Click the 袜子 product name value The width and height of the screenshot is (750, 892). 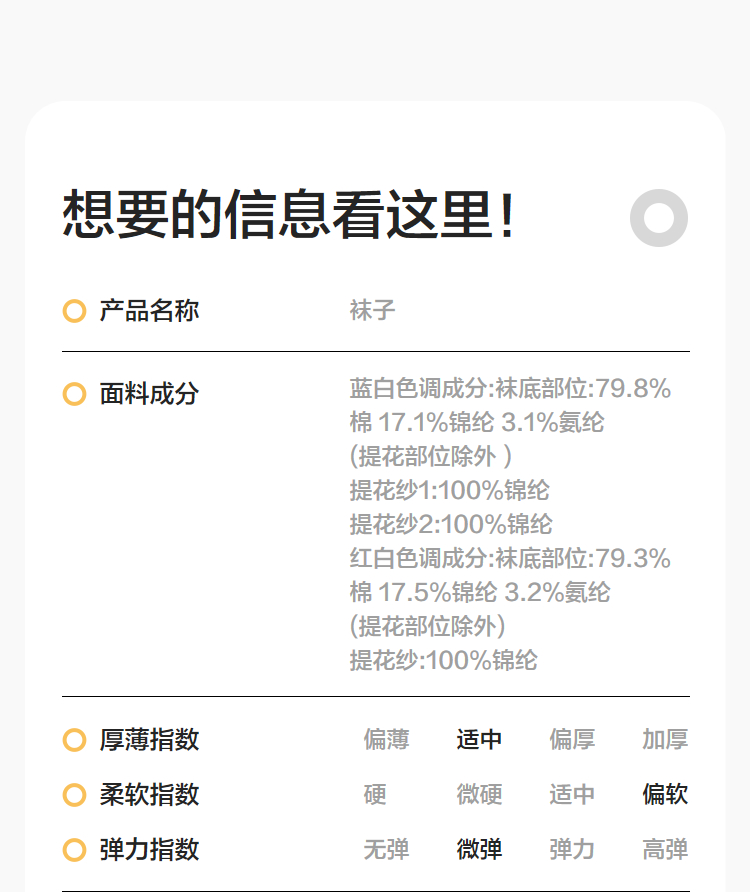372,311
